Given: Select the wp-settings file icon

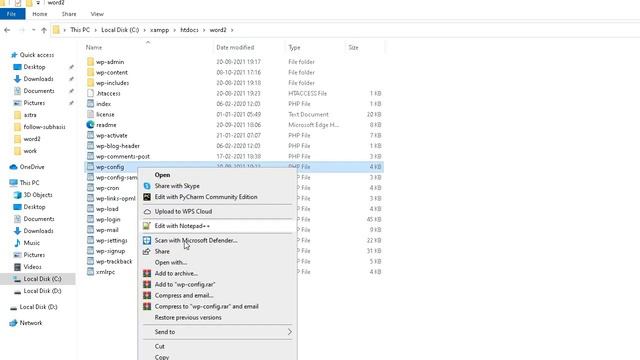Looking at the screenshot, I should tap(90, 240).
